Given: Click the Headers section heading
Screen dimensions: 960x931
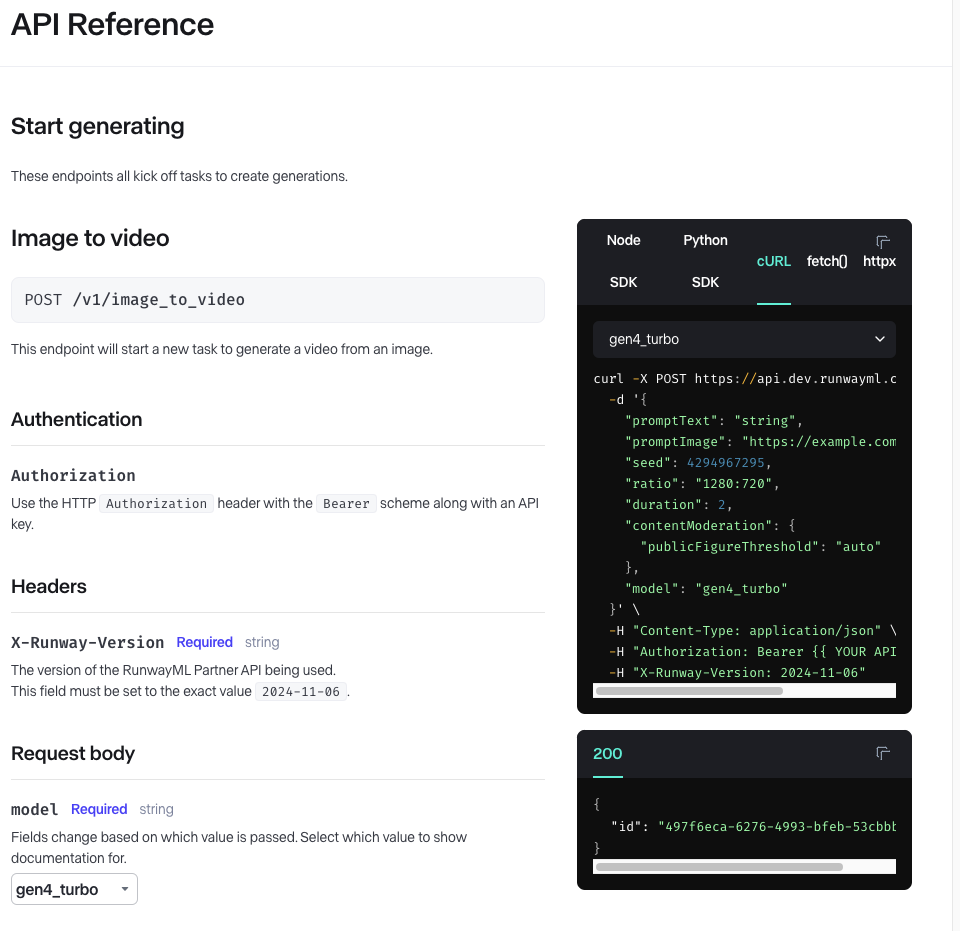Looking at the screenshot, I should click(x=49, y=586).
